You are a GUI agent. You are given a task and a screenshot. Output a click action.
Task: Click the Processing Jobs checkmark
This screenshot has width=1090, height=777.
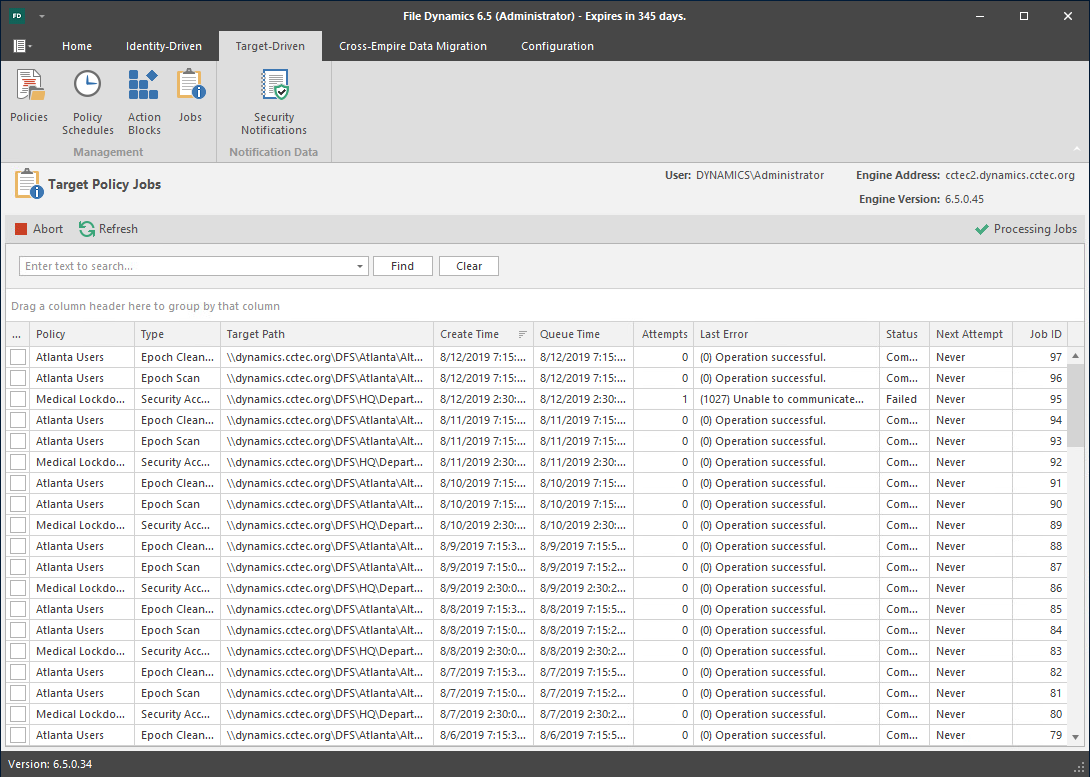[x=981, y=229]
